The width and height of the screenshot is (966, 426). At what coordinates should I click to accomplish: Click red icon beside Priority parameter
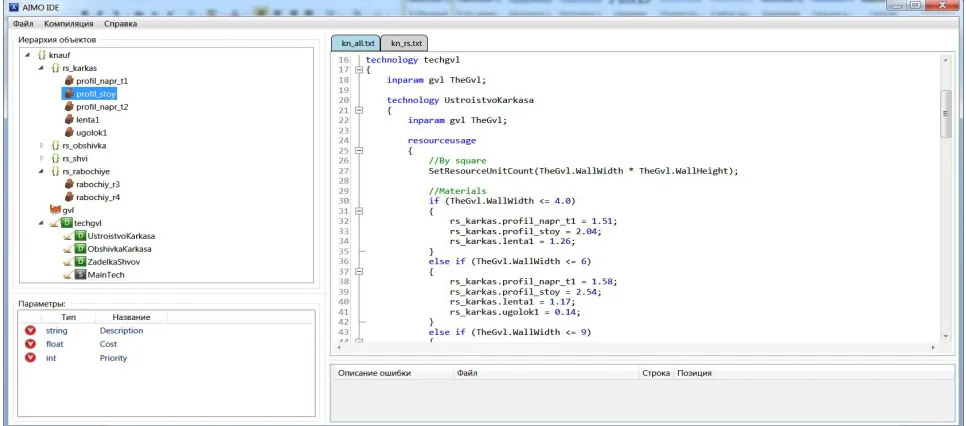(x=30, y=358)
